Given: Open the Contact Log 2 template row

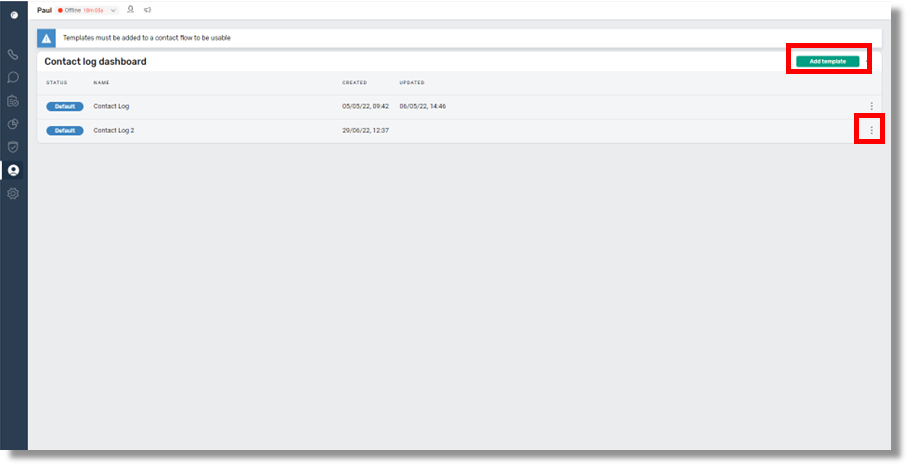Looking at the screenshot, I should tap(113, 130).
